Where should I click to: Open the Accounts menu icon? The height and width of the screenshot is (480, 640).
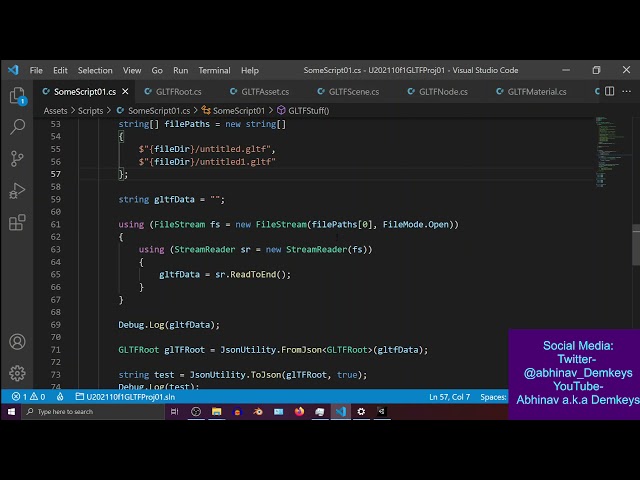[x=18, y=342]
